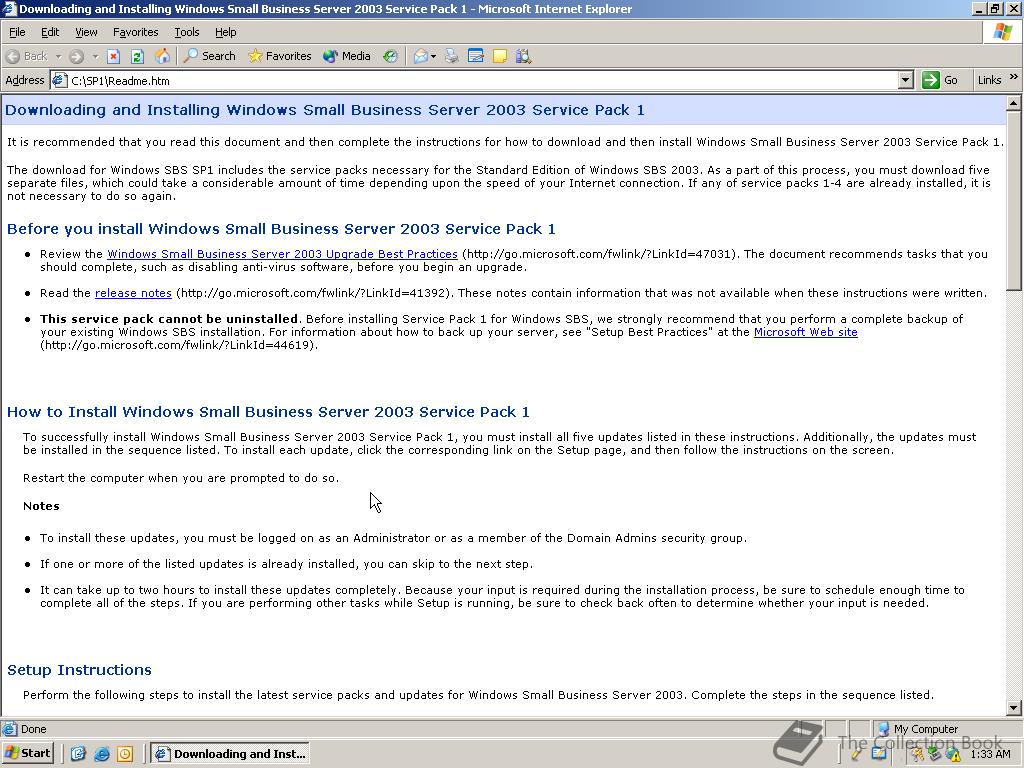Expand the Mail button dropdown arrow
Image resolution: width=1024 pixels, height=768 pixels.
click(x=434, y=56)
